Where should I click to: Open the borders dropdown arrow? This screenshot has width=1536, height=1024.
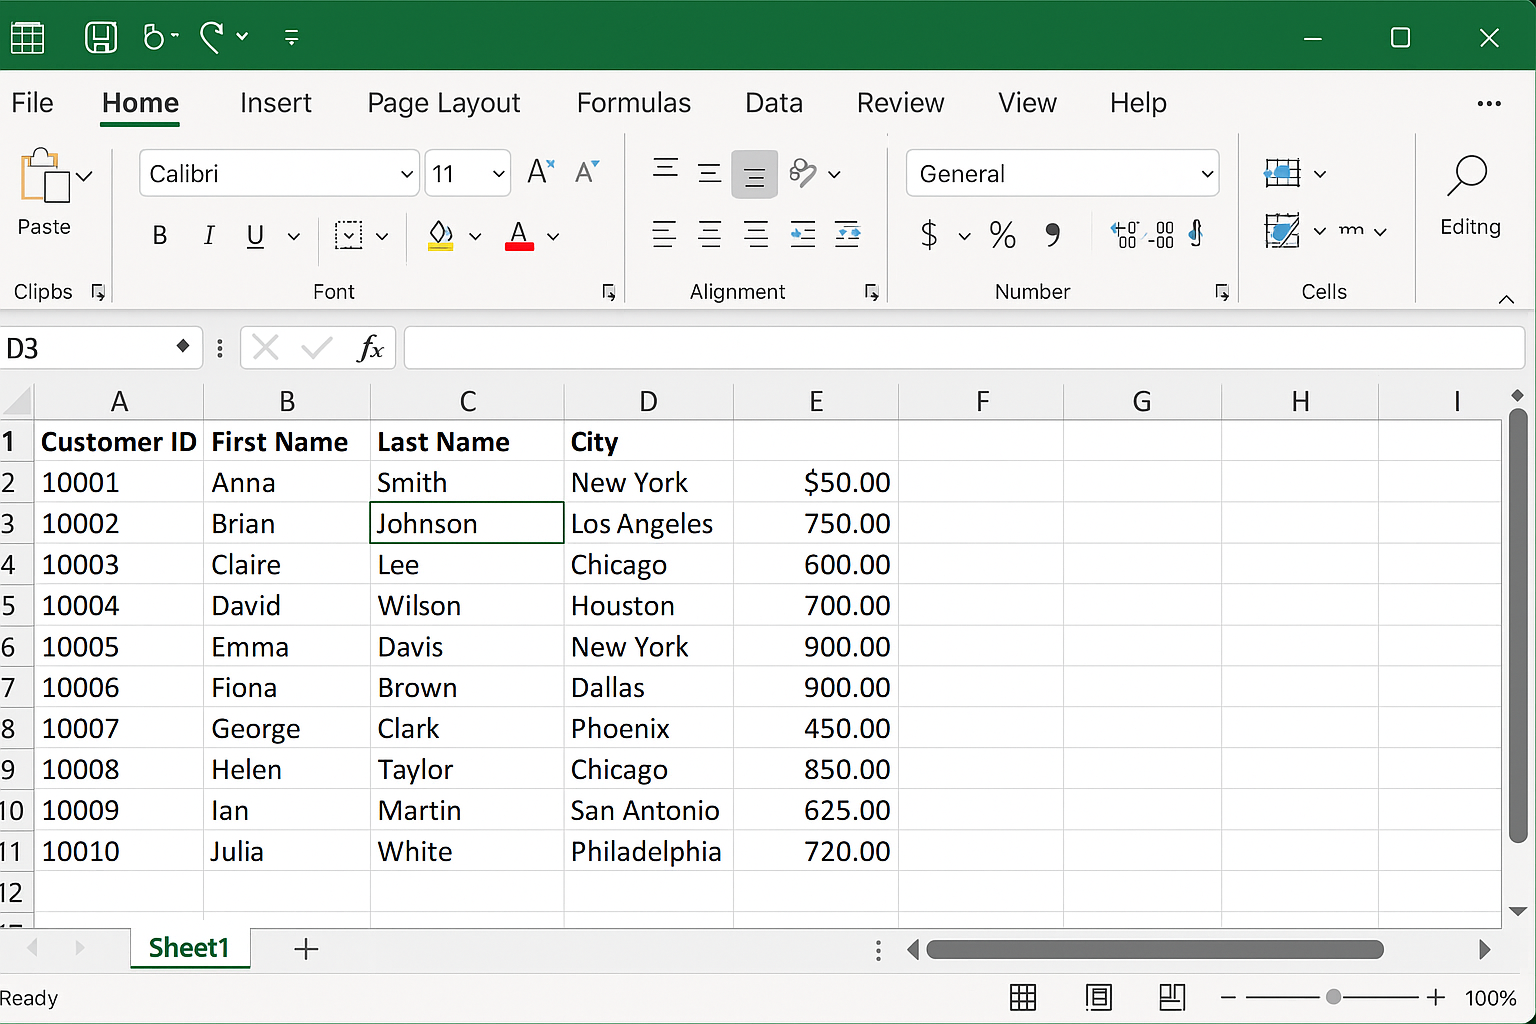[x=382, y=237]
